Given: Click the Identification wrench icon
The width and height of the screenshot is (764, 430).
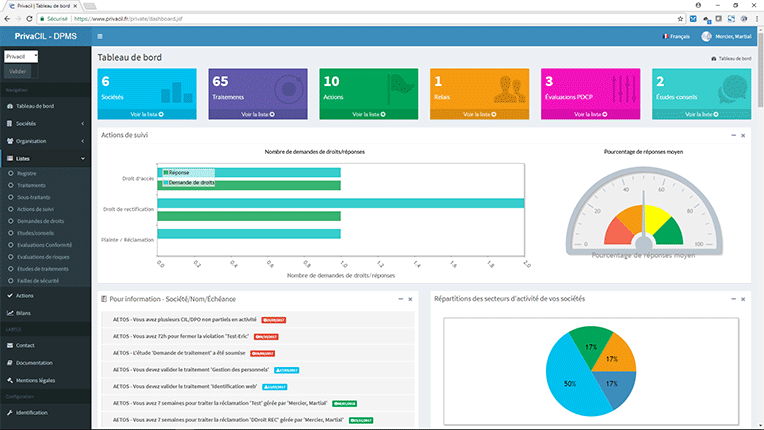Looking at the screenshot, I should (9, 412).
